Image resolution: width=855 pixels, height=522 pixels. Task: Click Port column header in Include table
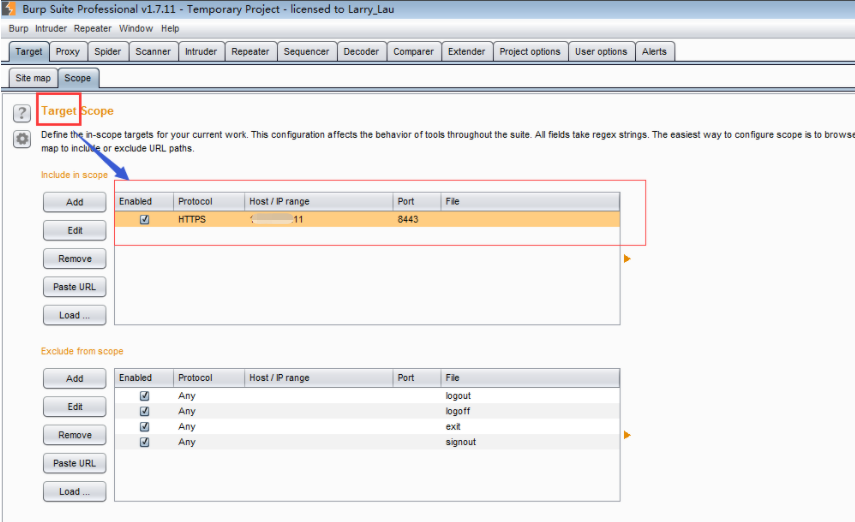pyautogui.click(x=417, y=201)
